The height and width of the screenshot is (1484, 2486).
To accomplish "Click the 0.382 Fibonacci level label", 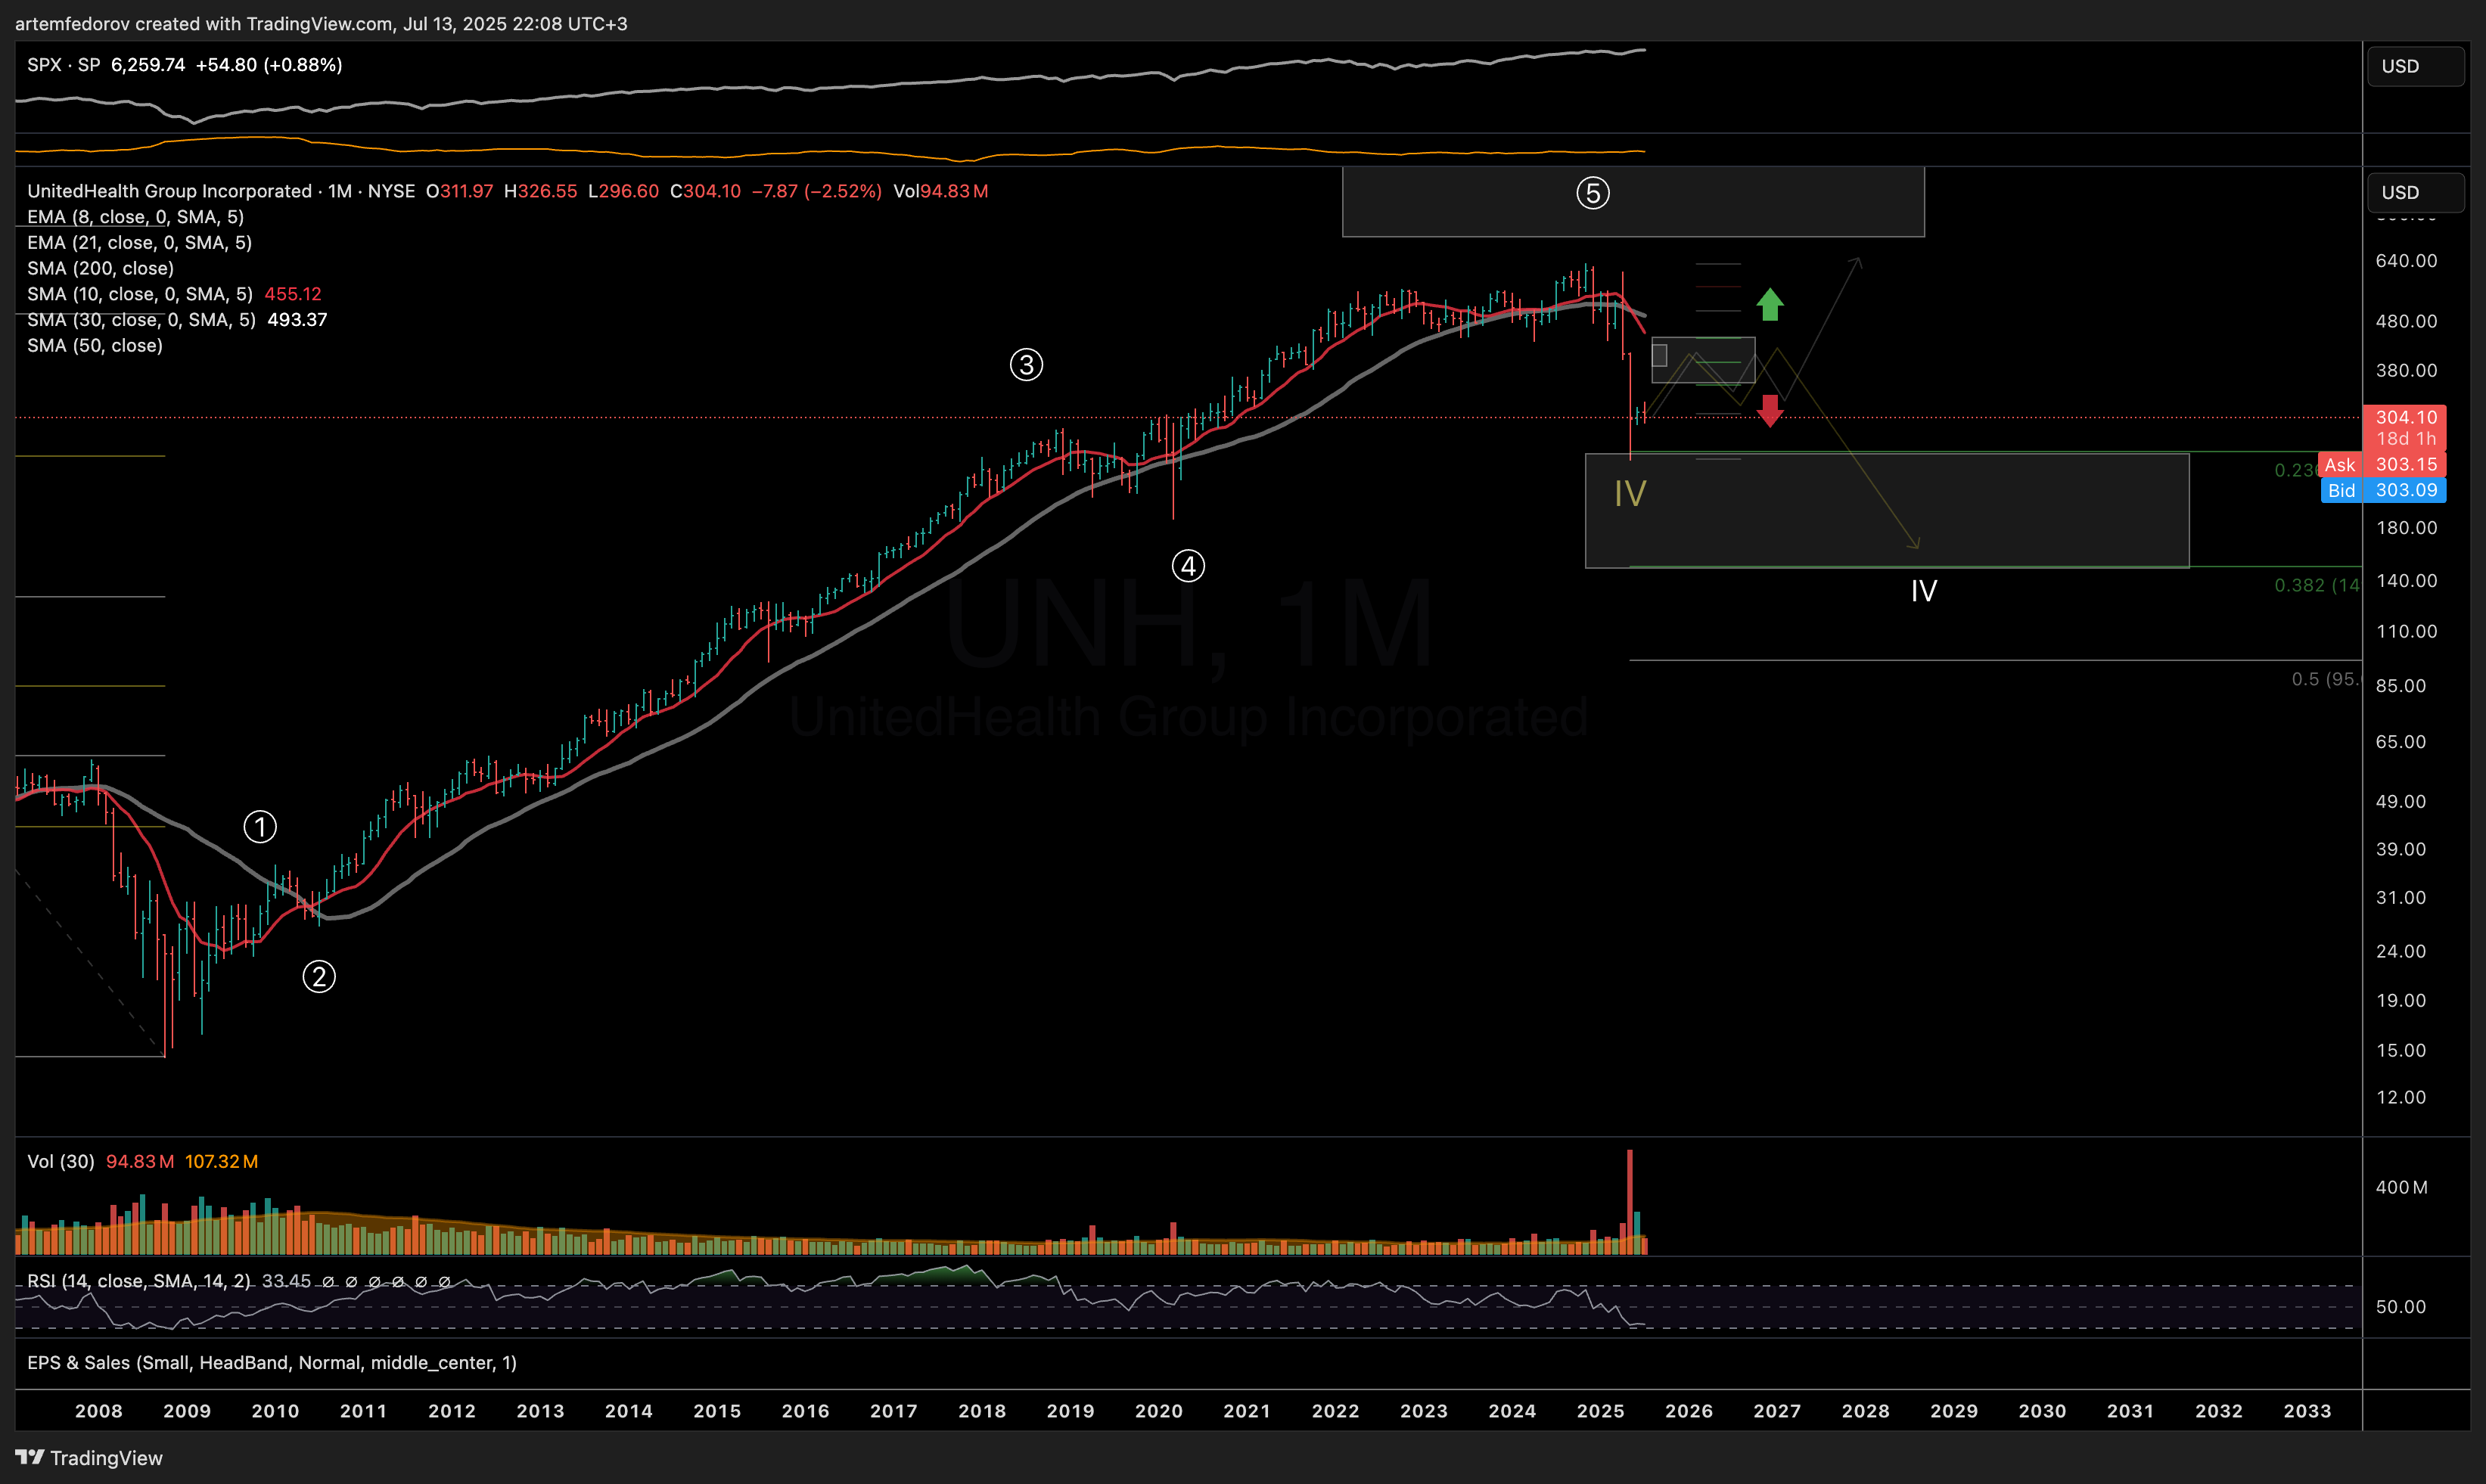I will [2317, 585].
